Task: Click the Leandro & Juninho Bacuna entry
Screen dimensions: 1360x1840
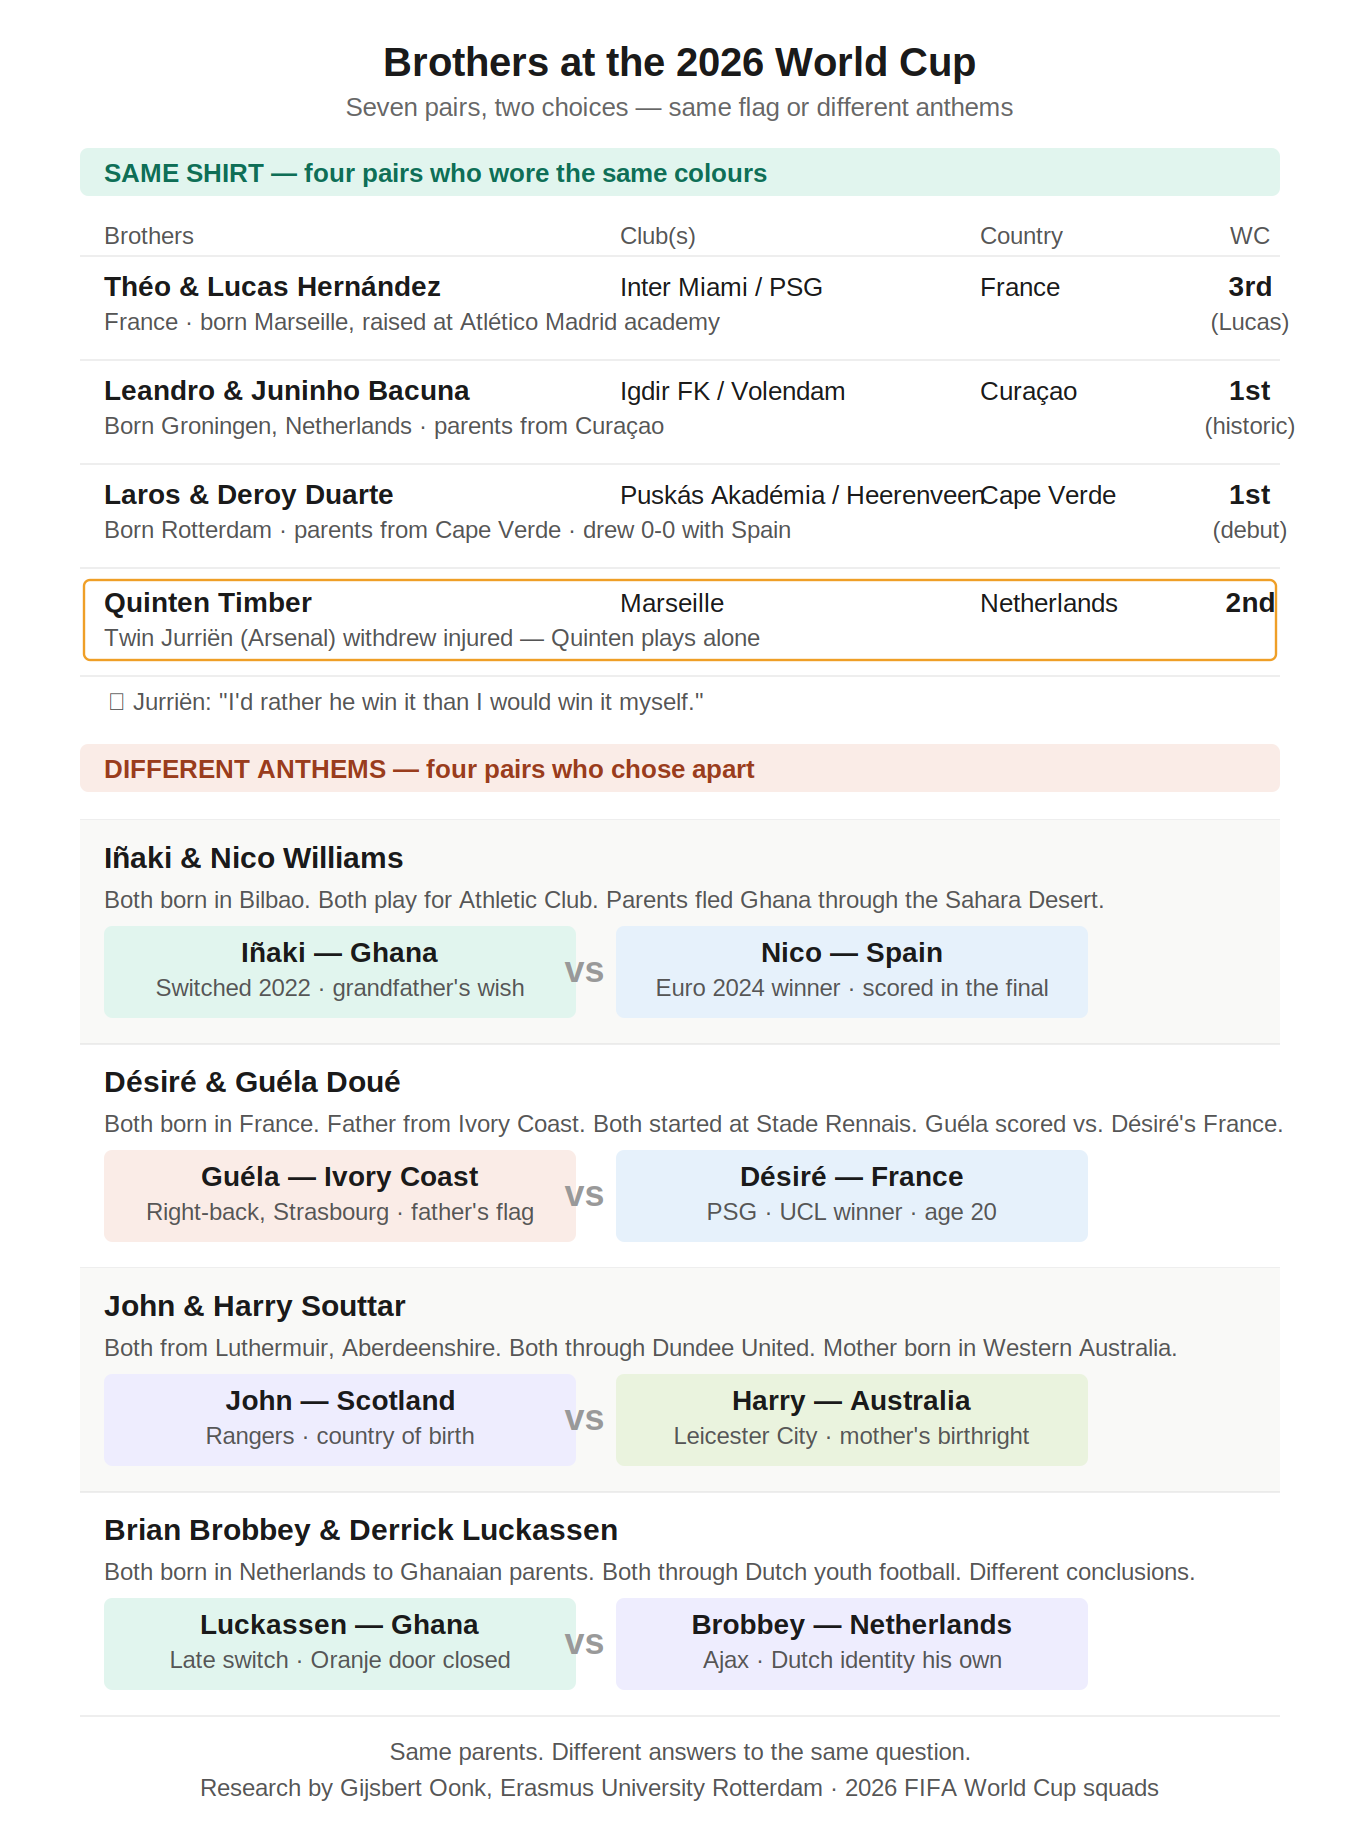Action: [x=680, y=412]
